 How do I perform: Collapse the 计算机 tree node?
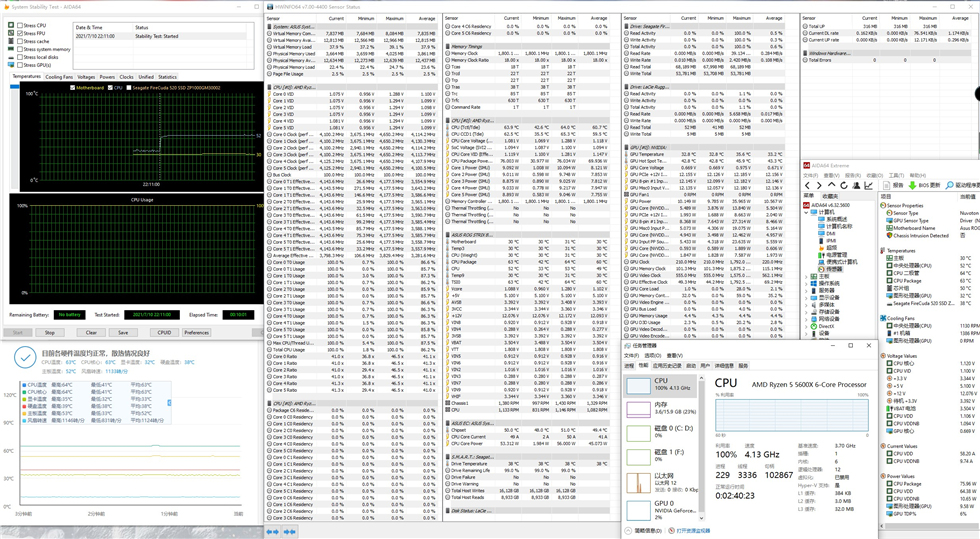tap(806, 213)
